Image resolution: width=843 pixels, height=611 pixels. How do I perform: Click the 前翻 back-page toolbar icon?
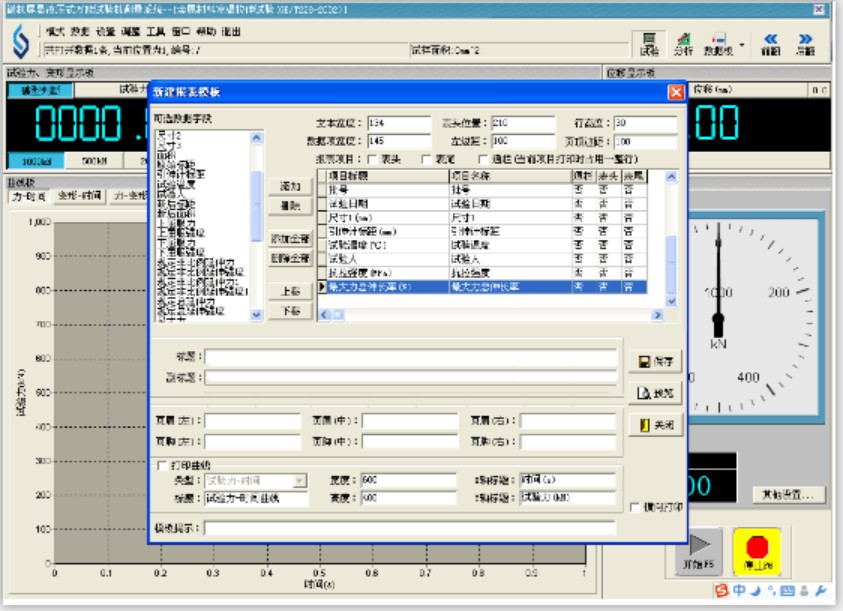coord(772,40)
